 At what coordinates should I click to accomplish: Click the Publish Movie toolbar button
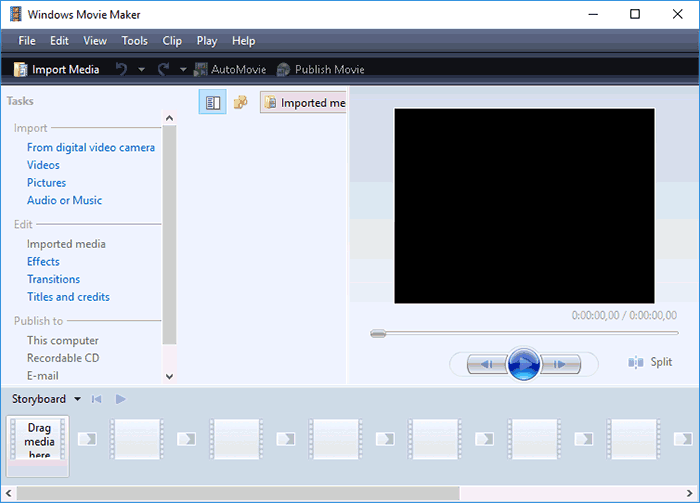[x=321, y=69]
